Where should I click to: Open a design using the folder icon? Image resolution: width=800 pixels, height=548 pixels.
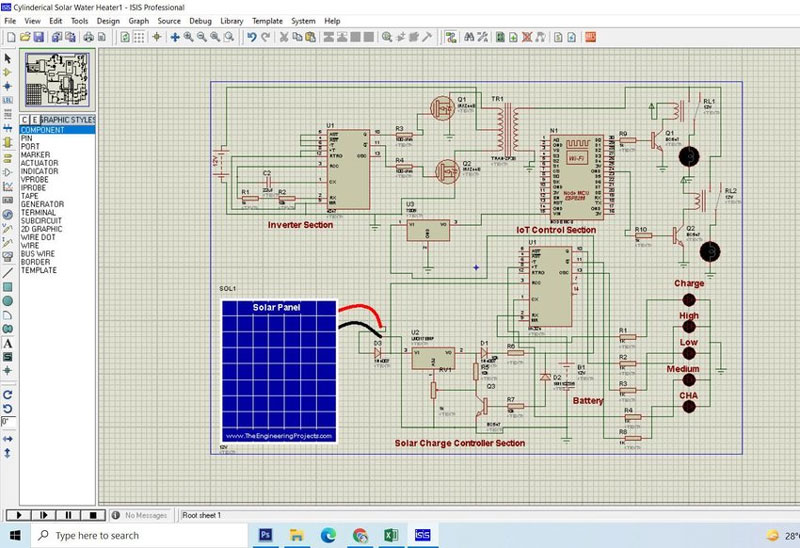(25, 37)
